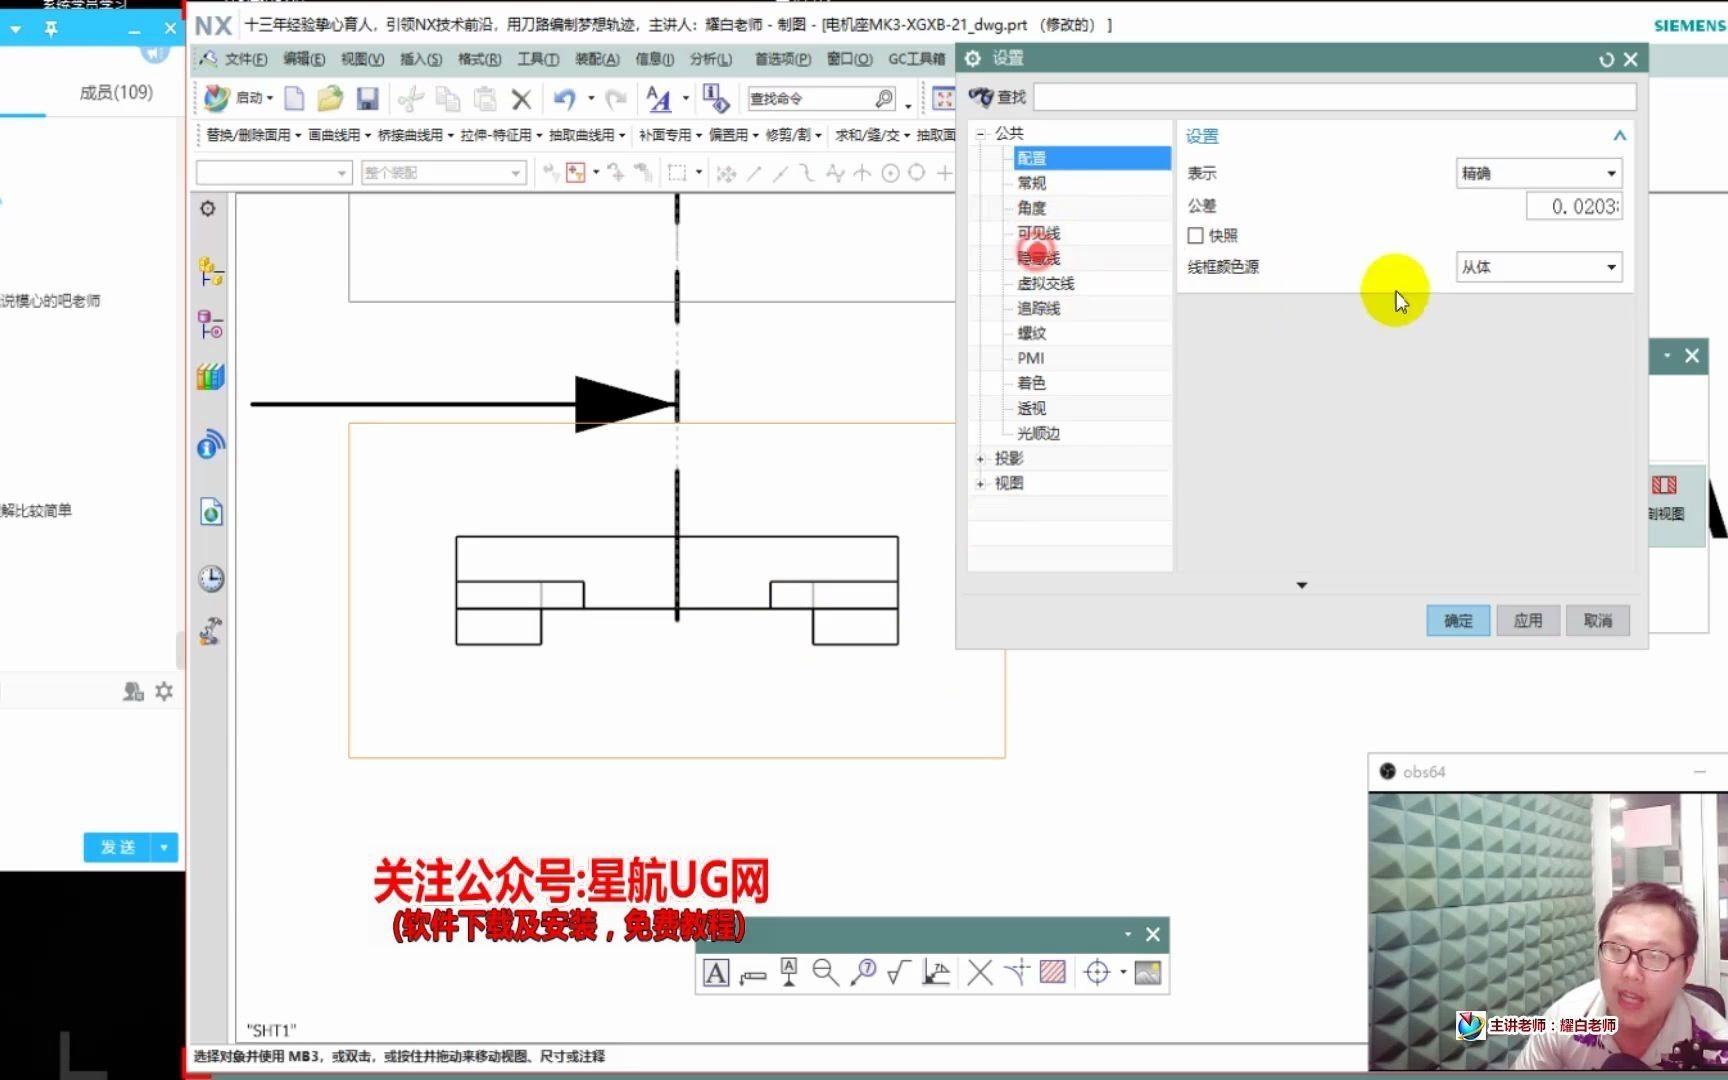Toggle the 快照 checkbox
The width and height of the screenshot is (1728, 1080).
(1195, 235)
